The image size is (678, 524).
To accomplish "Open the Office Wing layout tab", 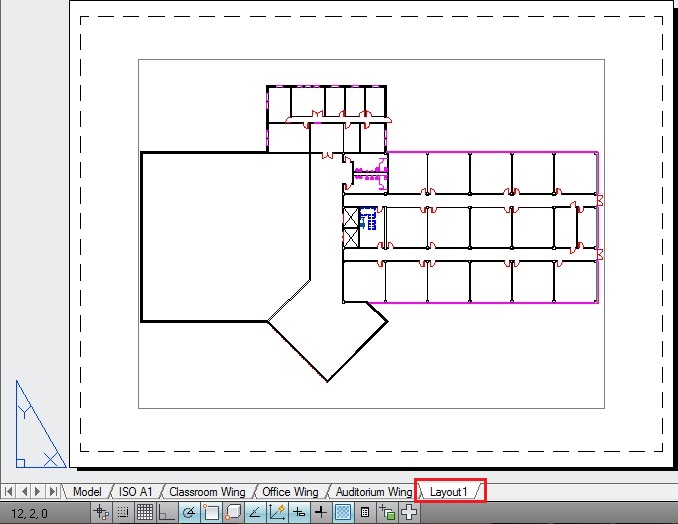I will (x=290, y=492).
